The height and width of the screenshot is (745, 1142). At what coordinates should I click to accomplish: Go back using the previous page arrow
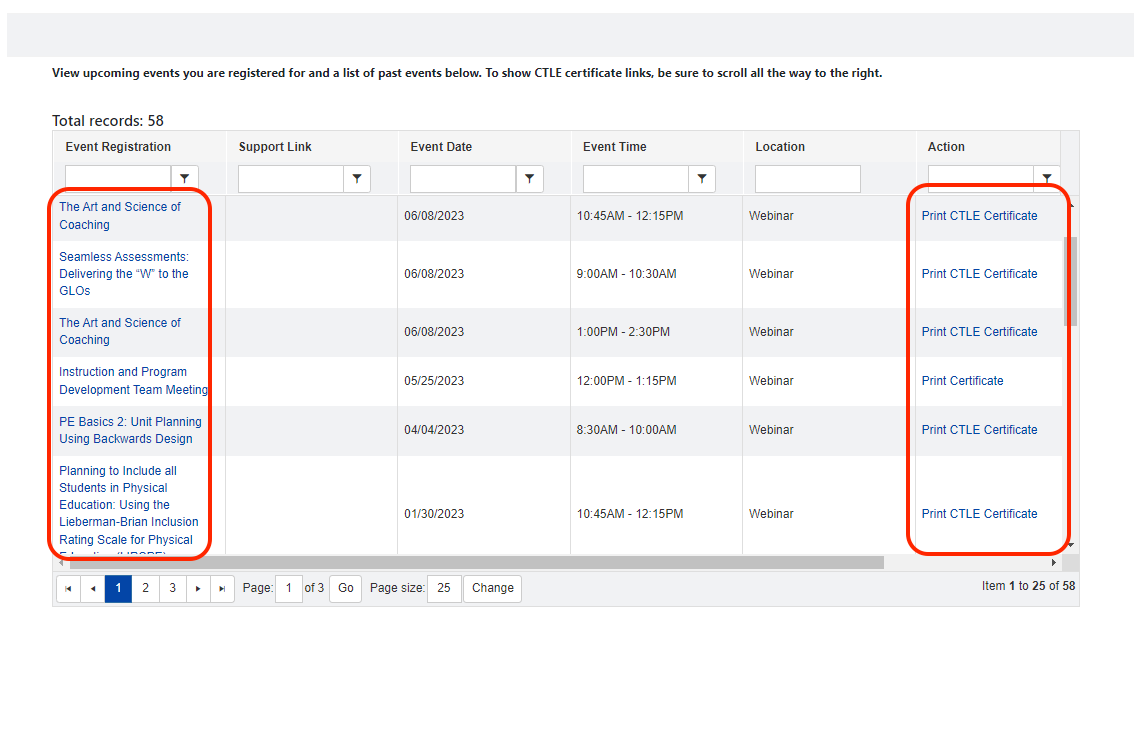92,589
